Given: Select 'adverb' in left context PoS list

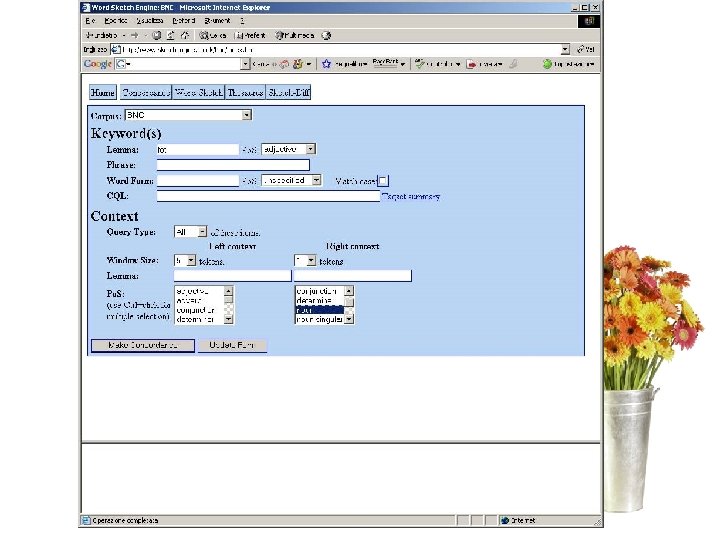Looking at the screenshot, I should [x=199, y=301].
